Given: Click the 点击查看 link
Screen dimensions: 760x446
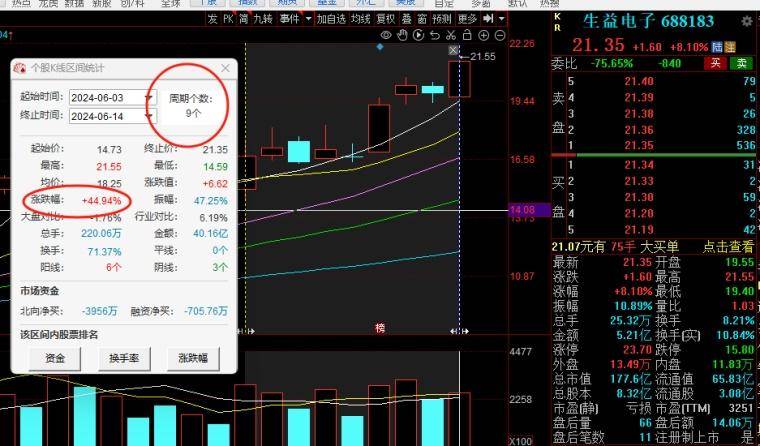Looking at the screenshot, I should pos(728,247).
